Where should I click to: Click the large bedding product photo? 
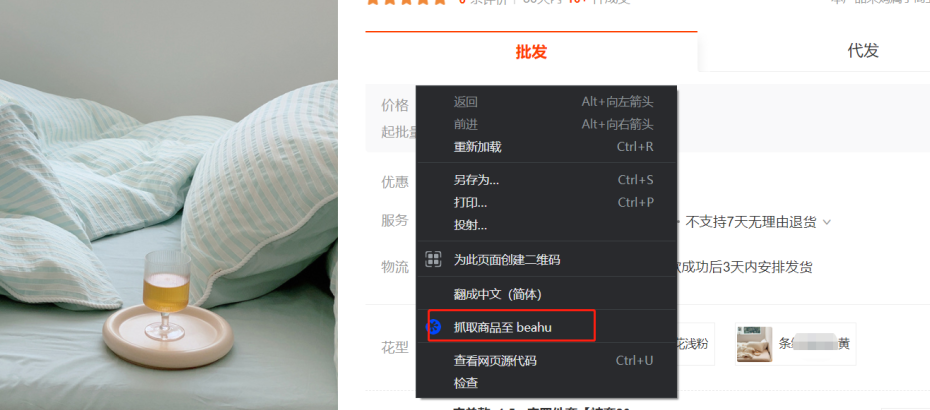169,205
